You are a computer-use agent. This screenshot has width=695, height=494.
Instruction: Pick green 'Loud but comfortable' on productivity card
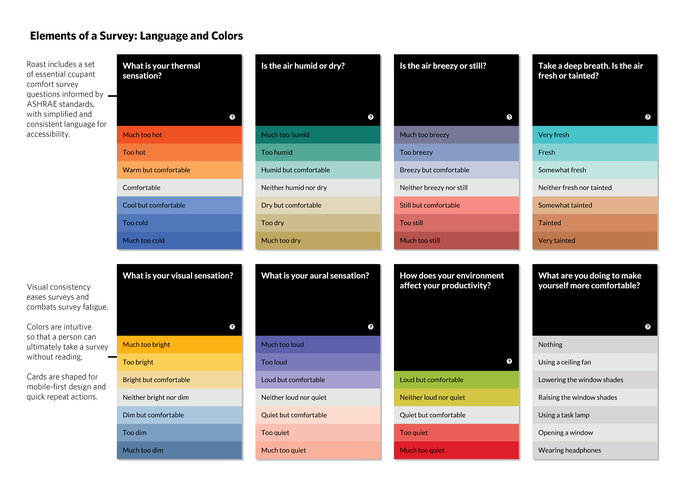(457, 380)
